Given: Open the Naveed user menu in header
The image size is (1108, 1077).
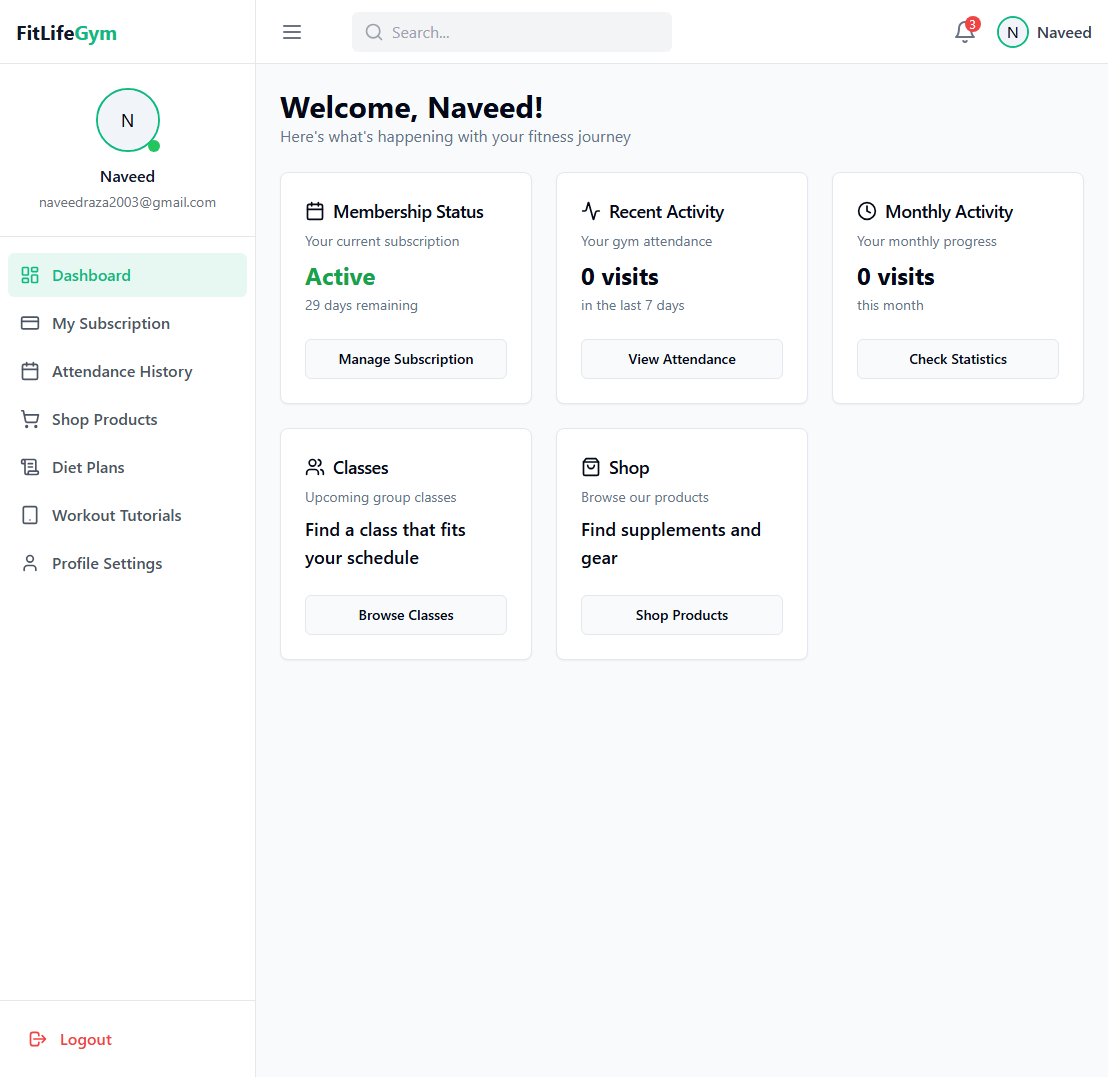Looking at the screenshot, I should click(x=1044, y=32).
